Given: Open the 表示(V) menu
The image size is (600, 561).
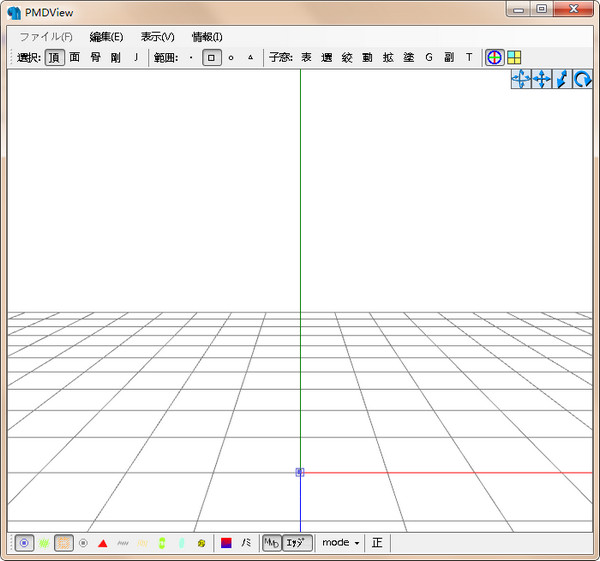Looking at the screenshot, I should pos(157,36).
